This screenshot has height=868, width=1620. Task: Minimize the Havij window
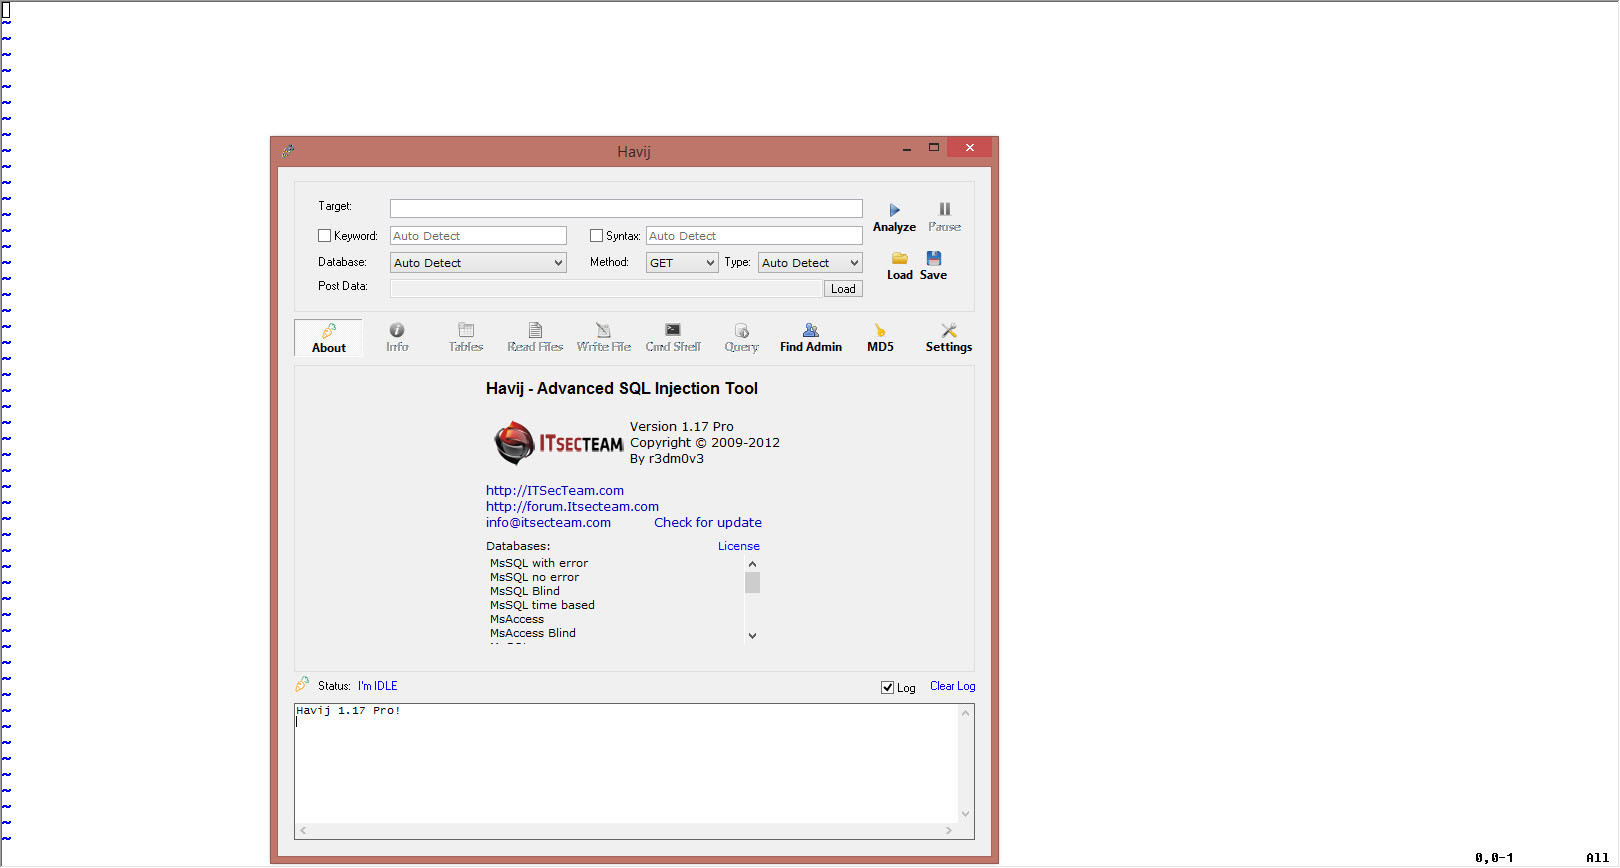pos(907,148)
